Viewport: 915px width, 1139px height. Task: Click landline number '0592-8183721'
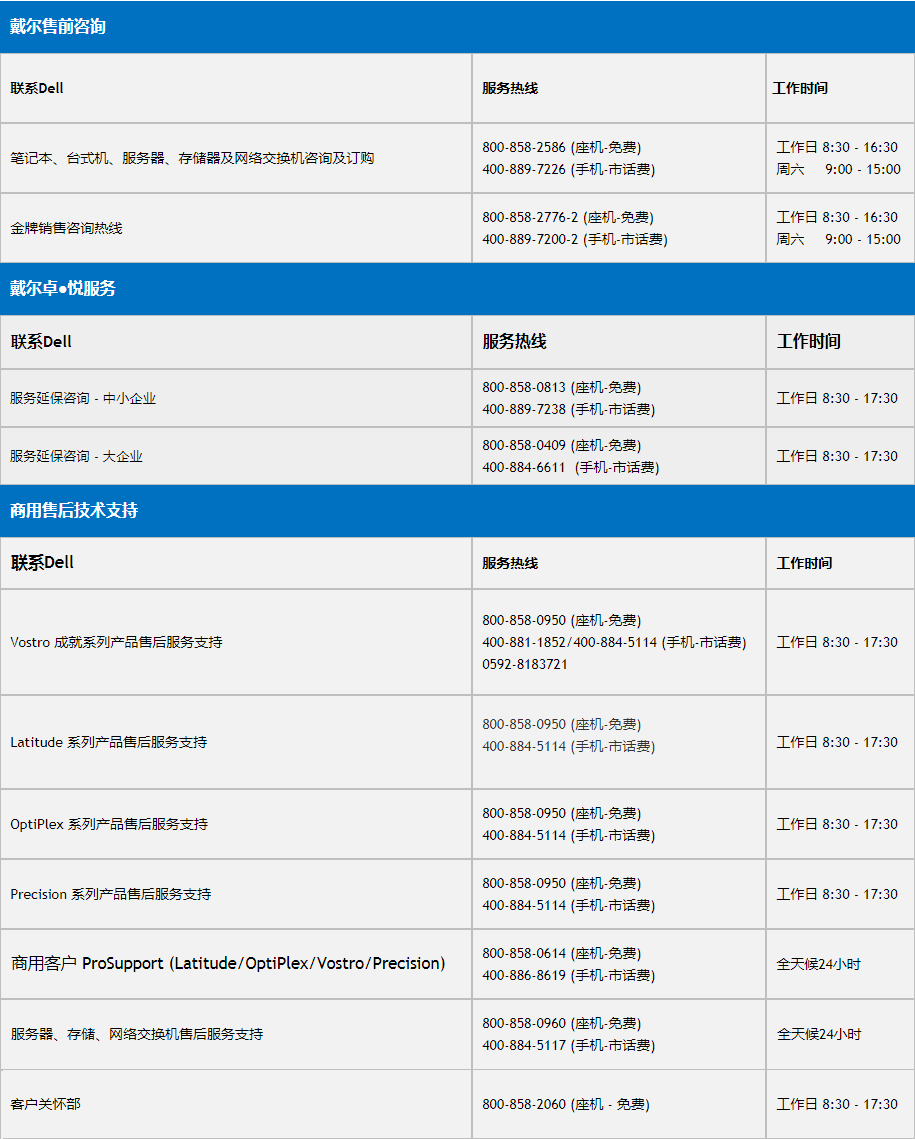tap(525, 664)
